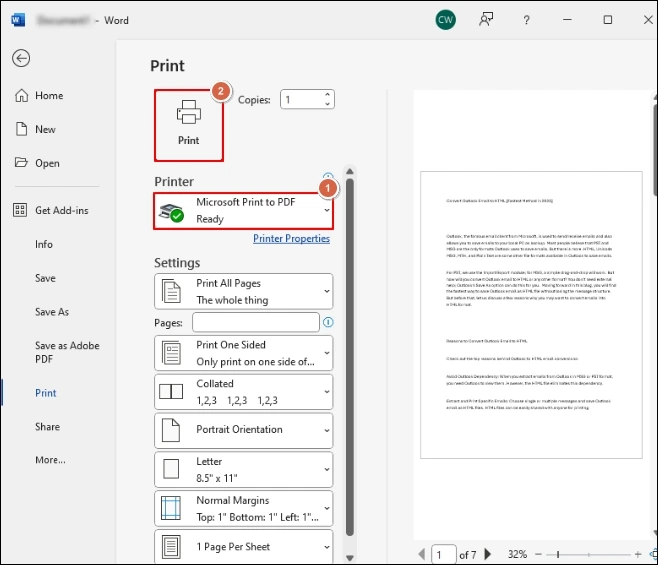Screen dimensions: 658x565
Task: Click the Normal Margins grid icon
Action: click(x=171, y=508)
